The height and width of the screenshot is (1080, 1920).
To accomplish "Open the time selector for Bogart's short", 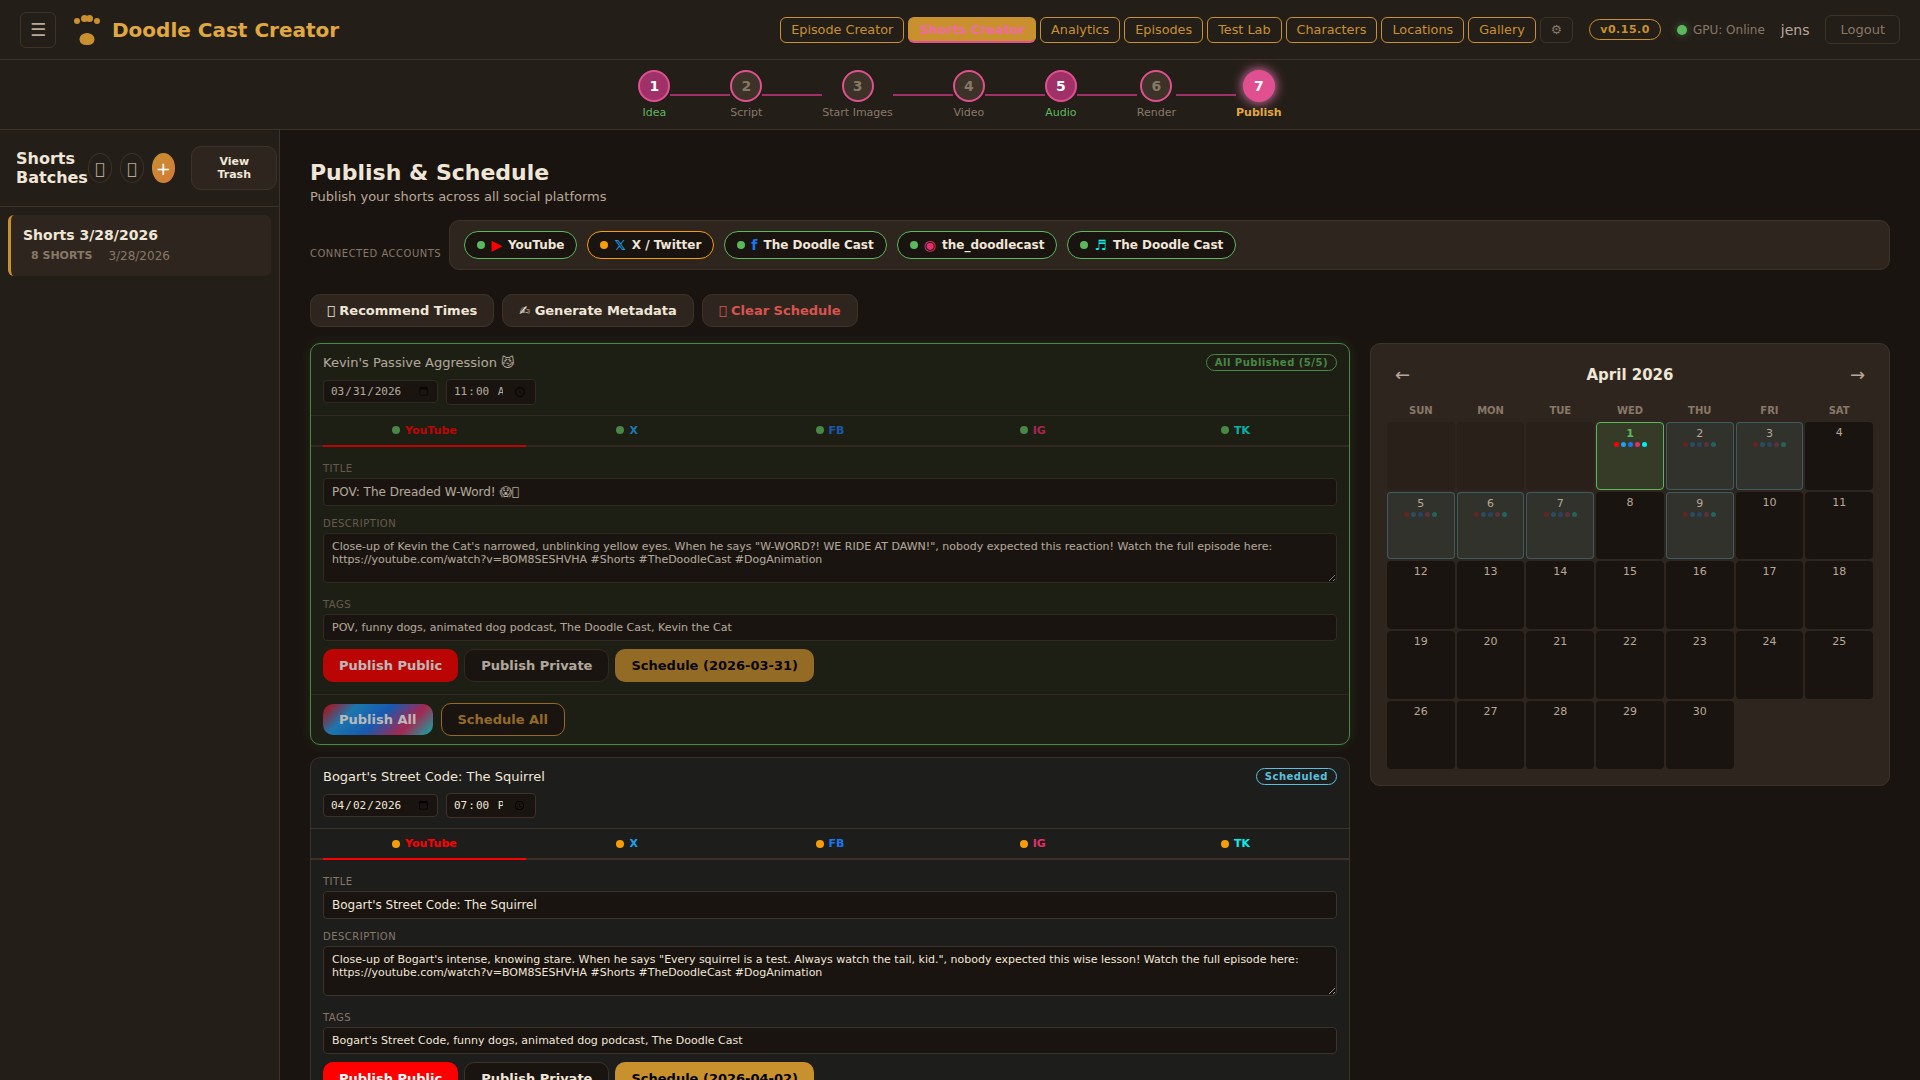I will [x=520, y=805].
